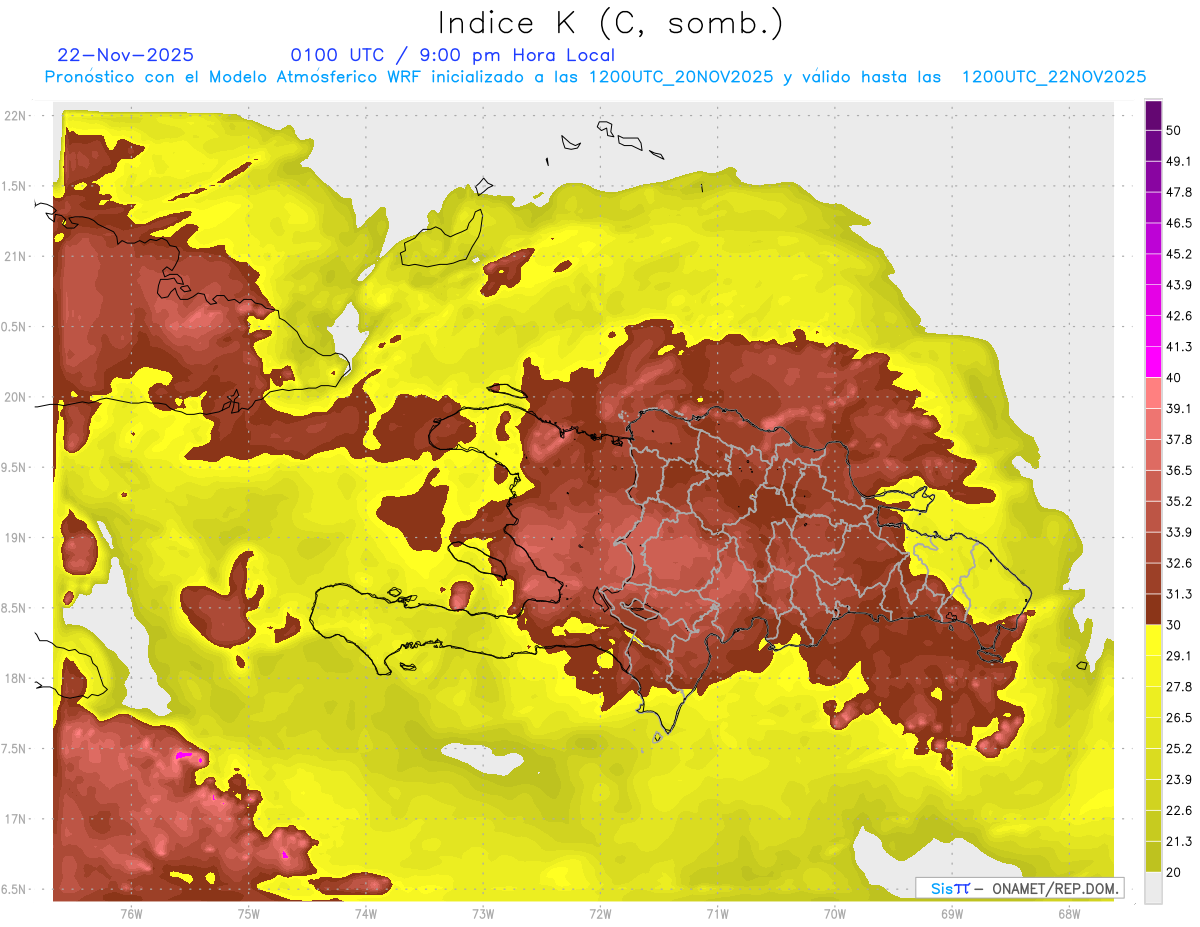The height and width of the screenshot is (927, 1200).
Task: Click the colorbar label '46.5'
Action: pos(1178,223)
